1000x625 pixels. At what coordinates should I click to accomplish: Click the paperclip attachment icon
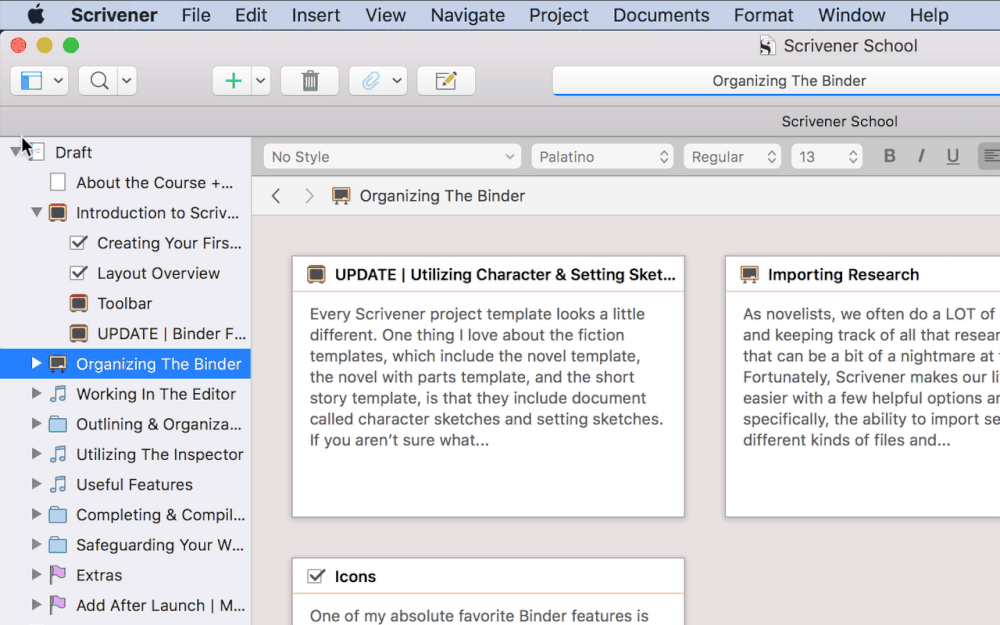tap(370, 81)
